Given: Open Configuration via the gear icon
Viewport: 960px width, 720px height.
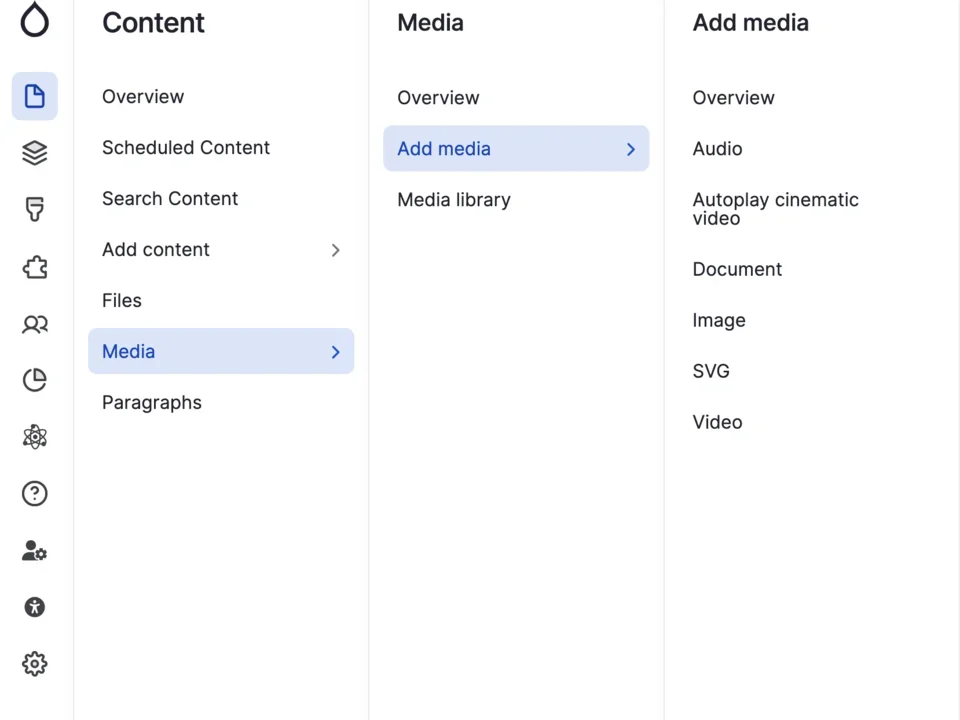Looking at the screenshot, I should coord(35,663).
